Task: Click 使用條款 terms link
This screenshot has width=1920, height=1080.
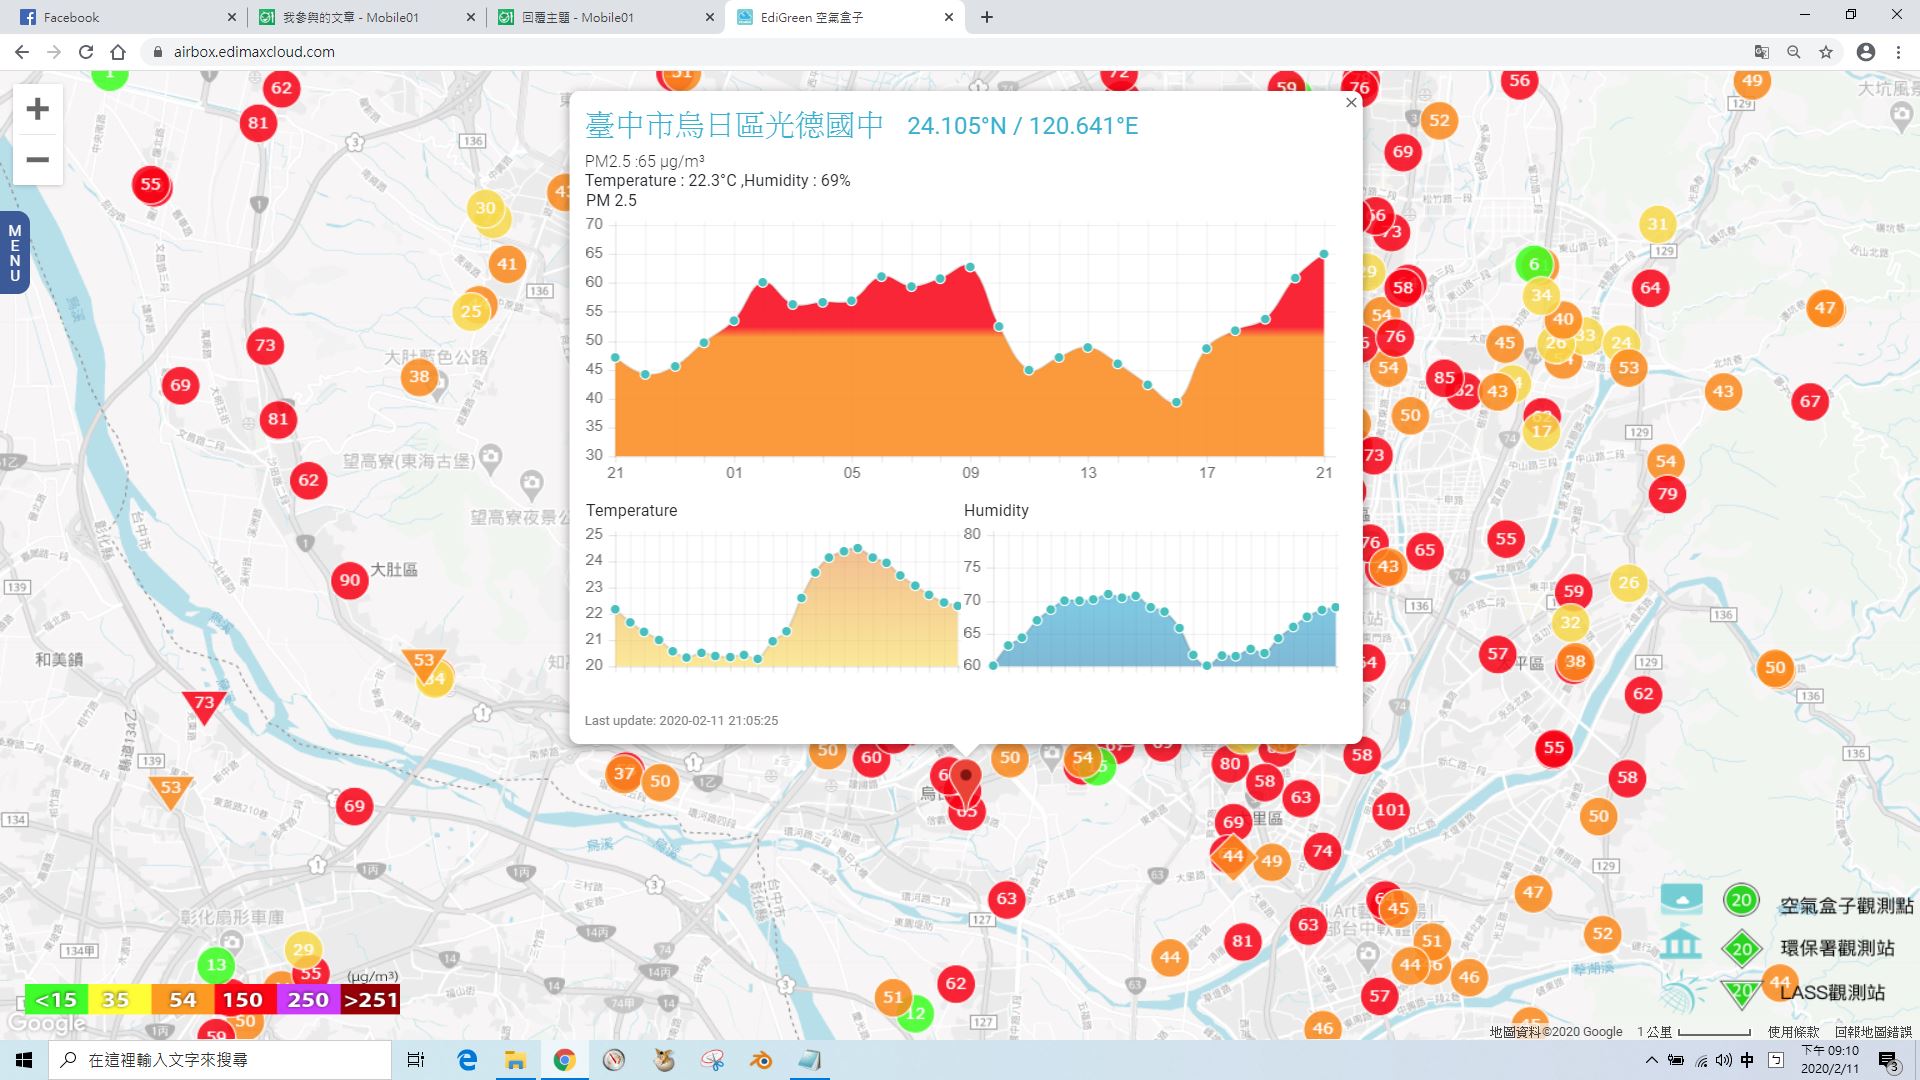Action: click(1793, 1032)
